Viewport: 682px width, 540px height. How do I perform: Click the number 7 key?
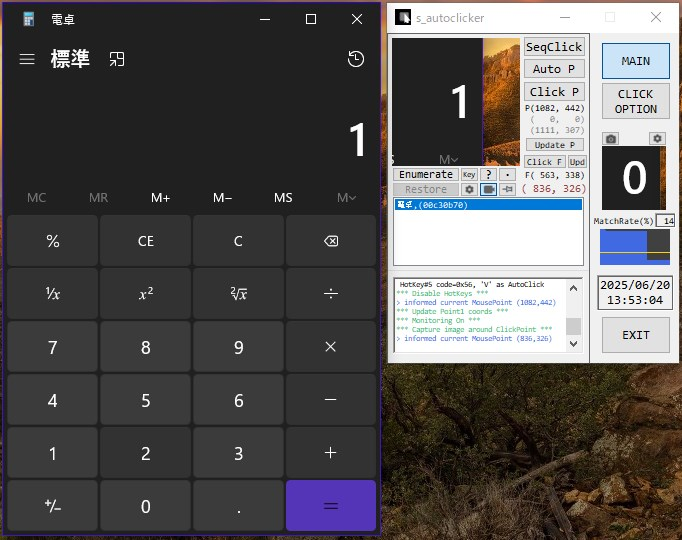tap(53, 347)
